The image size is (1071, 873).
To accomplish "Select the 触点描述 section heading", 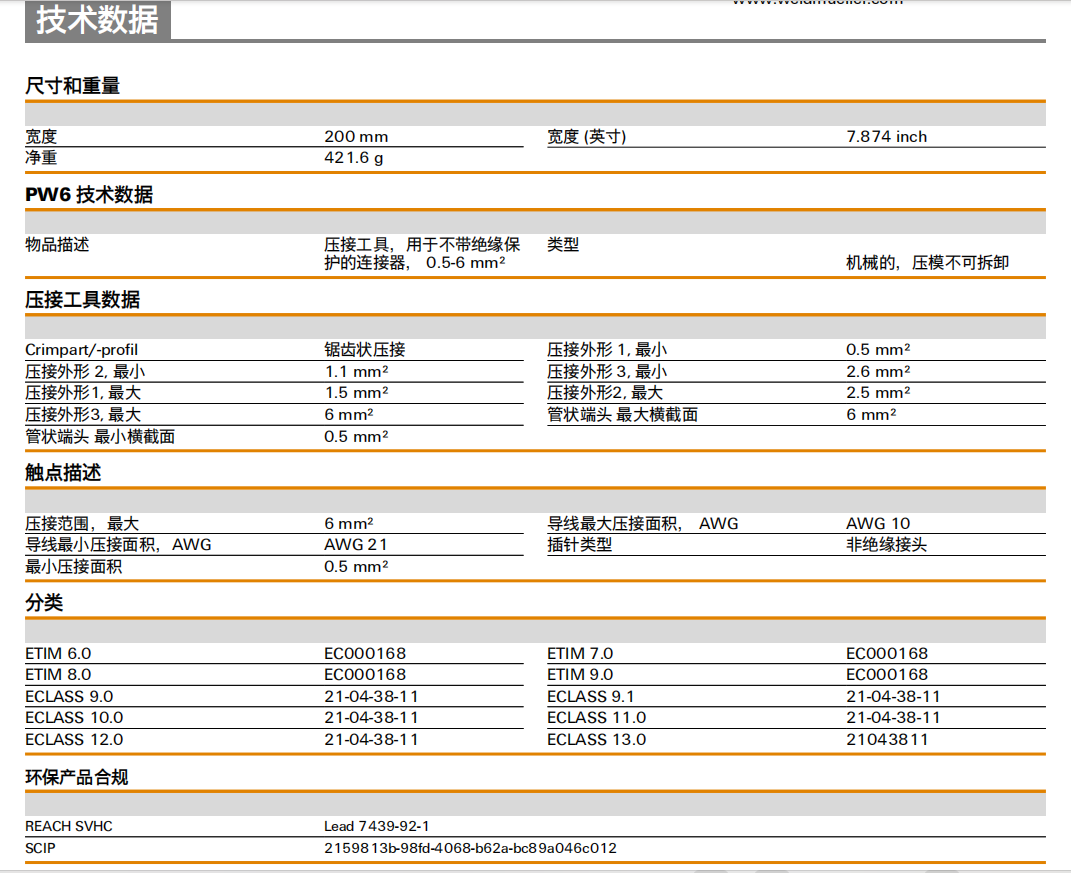I will point(63,473).
